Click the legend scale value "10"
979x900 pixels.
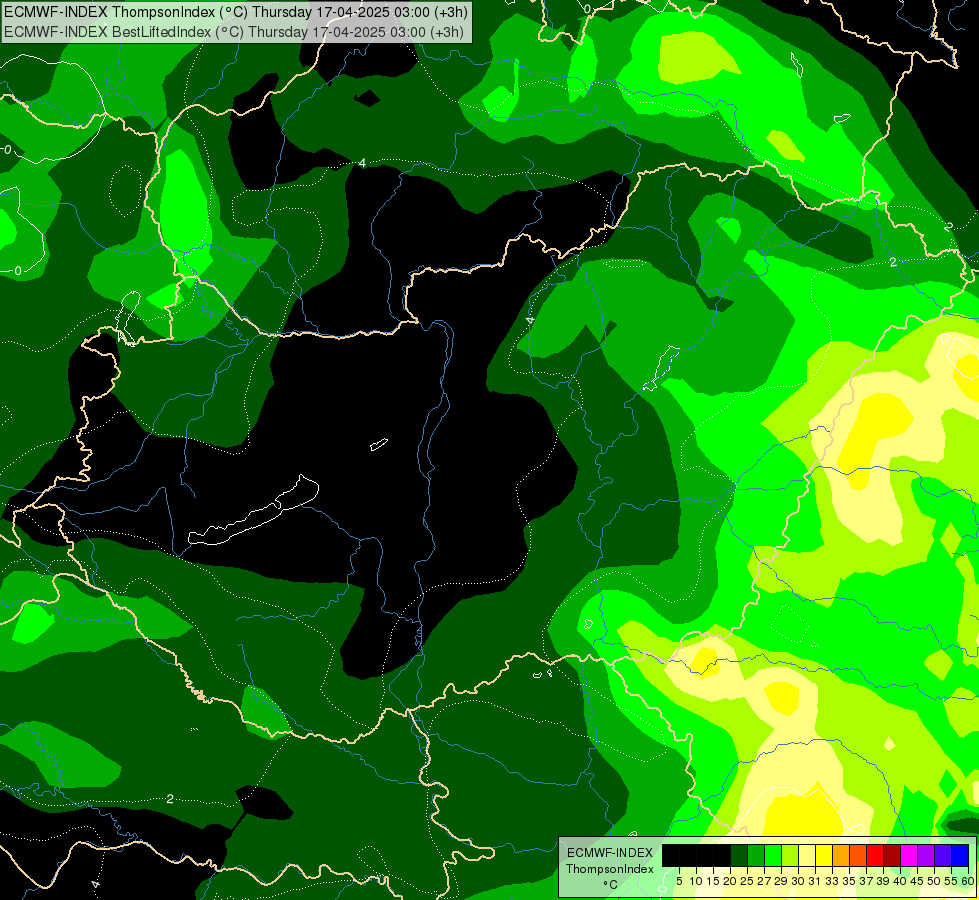pyautogui.click(x=696, y=881)
